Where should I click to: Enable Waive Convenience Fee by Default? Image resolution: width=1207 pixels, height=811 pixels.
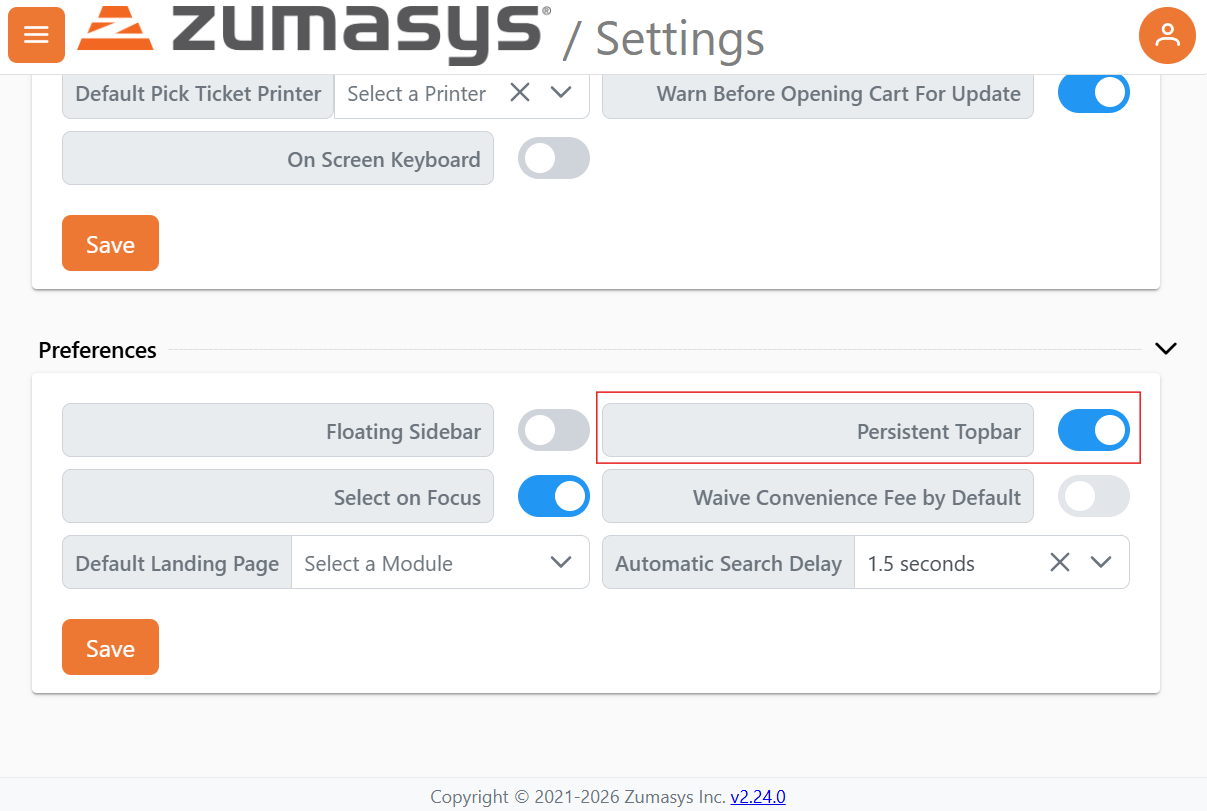1093,497
